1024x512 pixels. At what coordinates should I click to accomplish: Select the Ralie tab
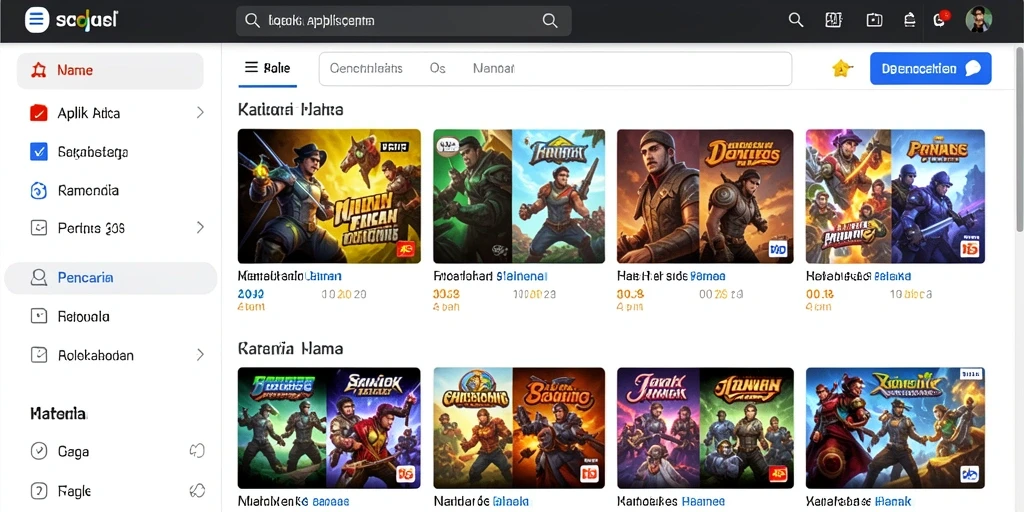coord(267,68)
